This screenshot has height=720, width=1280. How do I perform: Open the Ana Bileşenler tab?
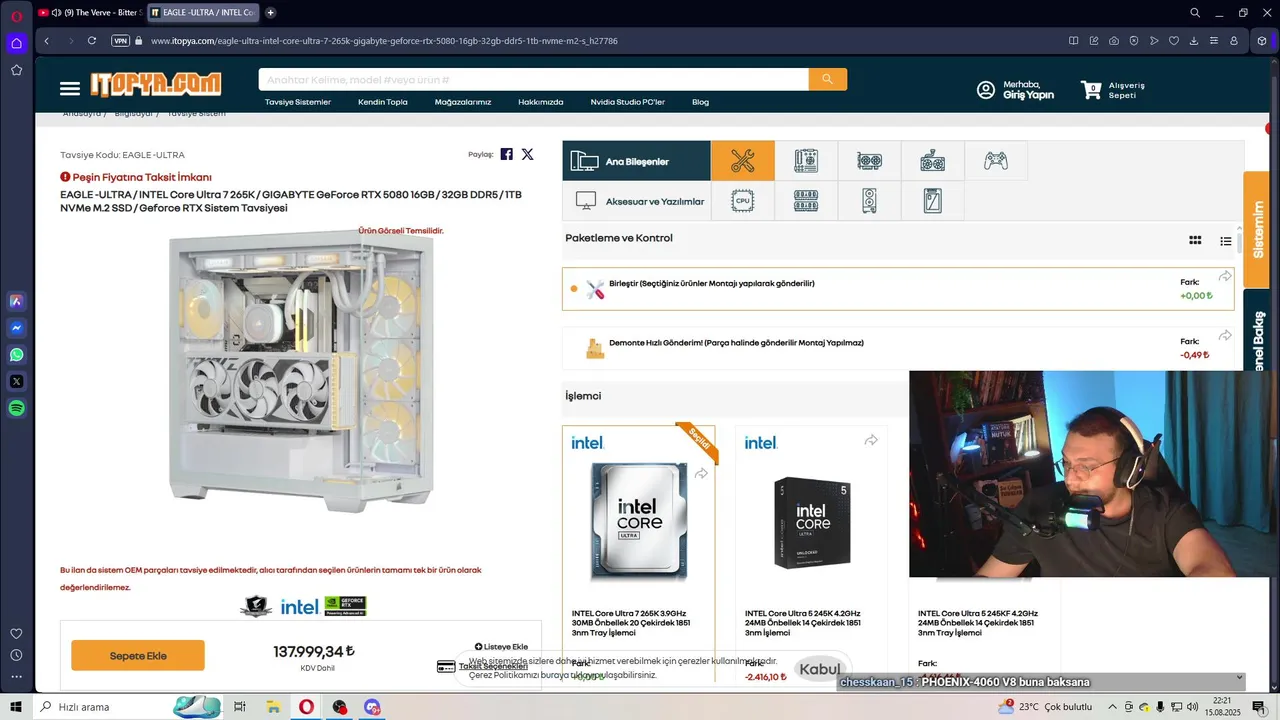pos(636,161)
